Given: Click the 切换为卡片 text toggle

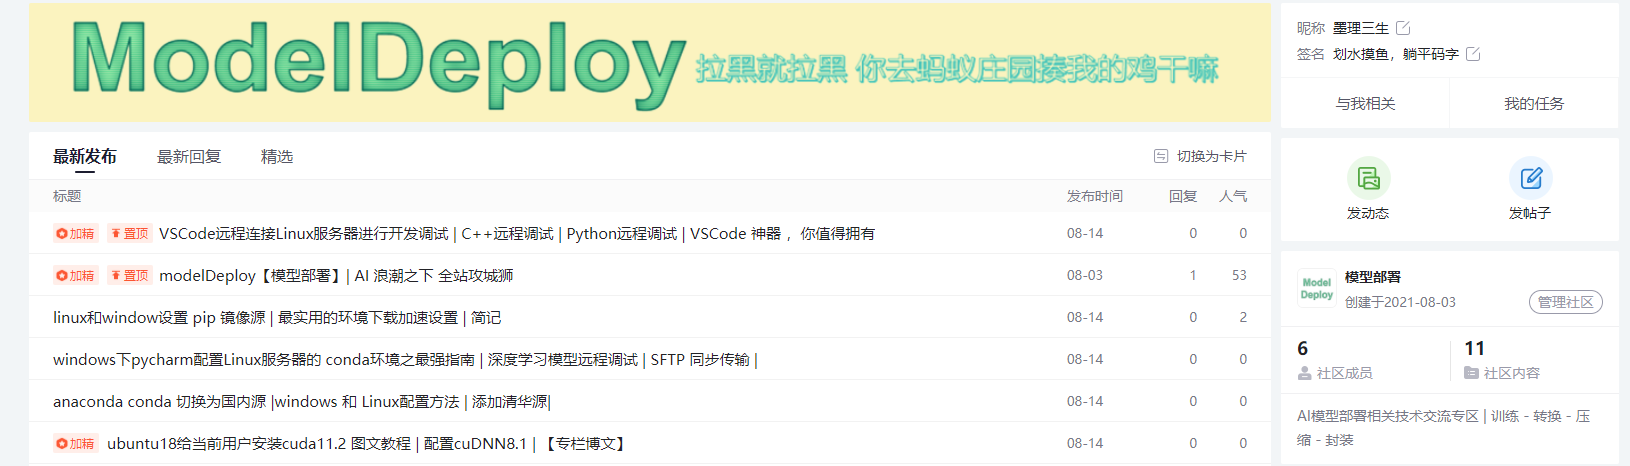Looking at the screenshot, I should [x=1212, y=156].
